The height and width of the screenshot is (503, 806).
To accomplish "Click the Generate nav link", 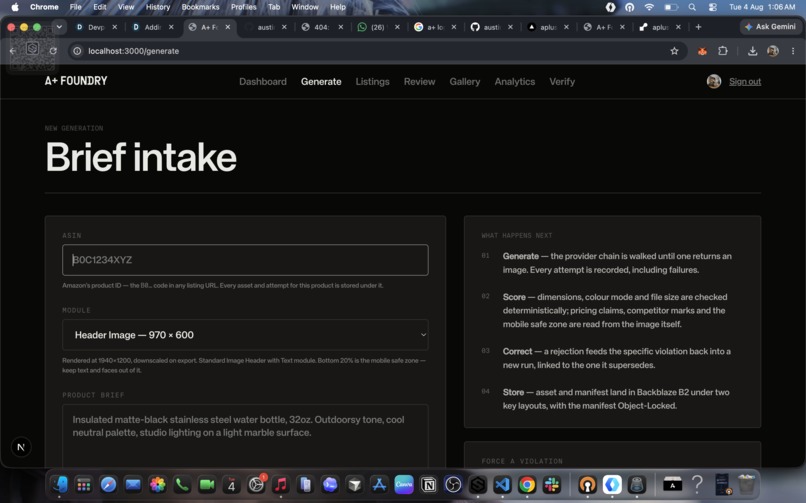I will pyautogui.click(x=321, y=82).
